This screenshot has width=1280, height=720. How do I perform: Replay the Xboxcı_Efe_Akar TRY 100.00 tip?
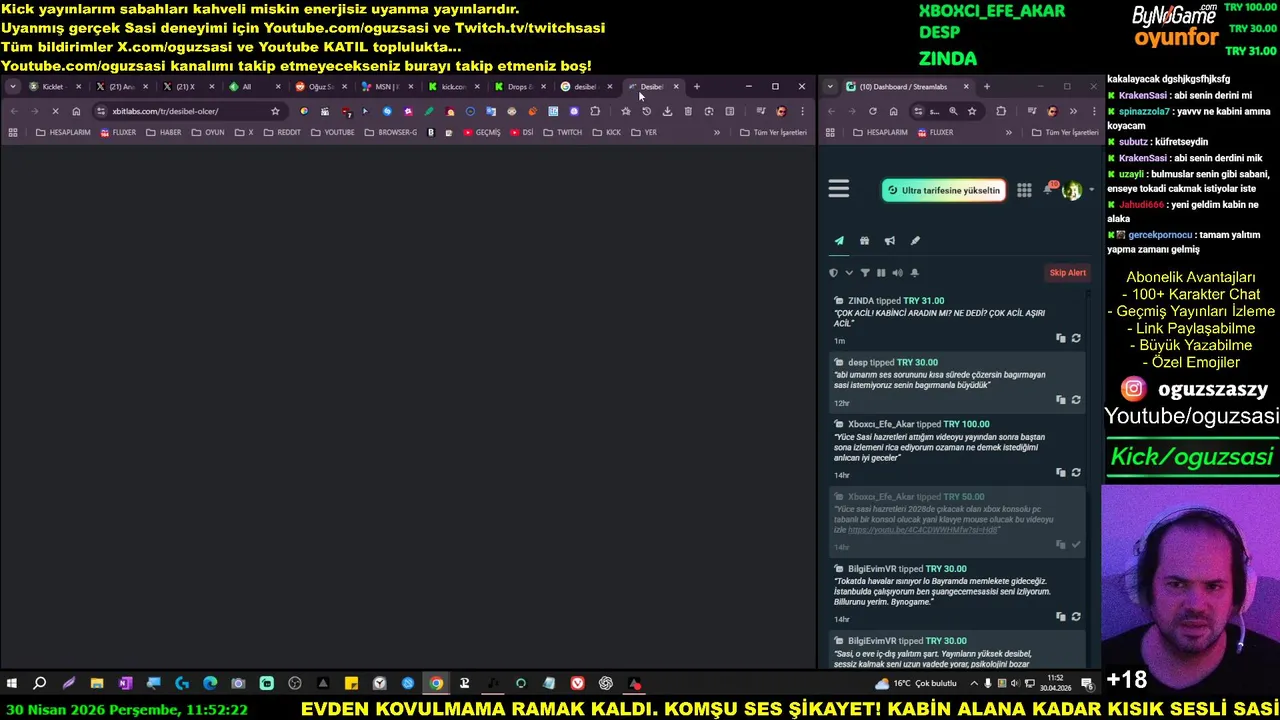pyautogui.click(x=1076, y=472)
